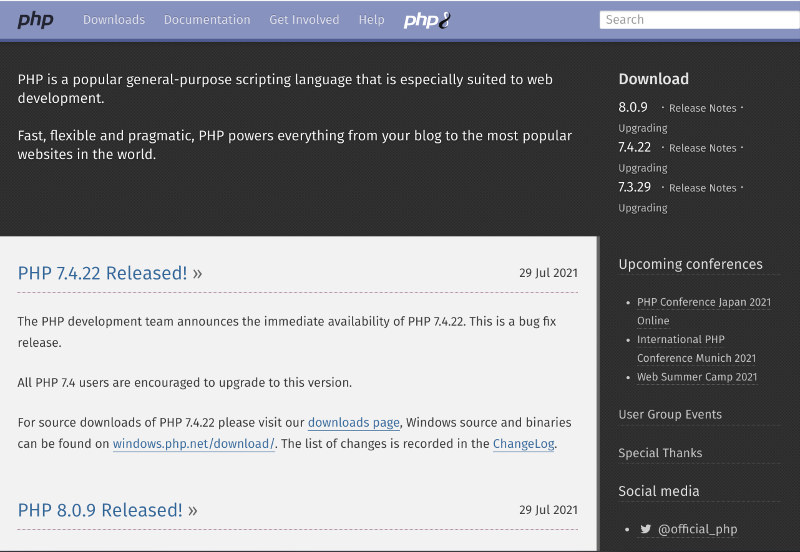Open Release Notes for 8.0.9
Viewport: 800px width, 552px height.
[702, 108]
